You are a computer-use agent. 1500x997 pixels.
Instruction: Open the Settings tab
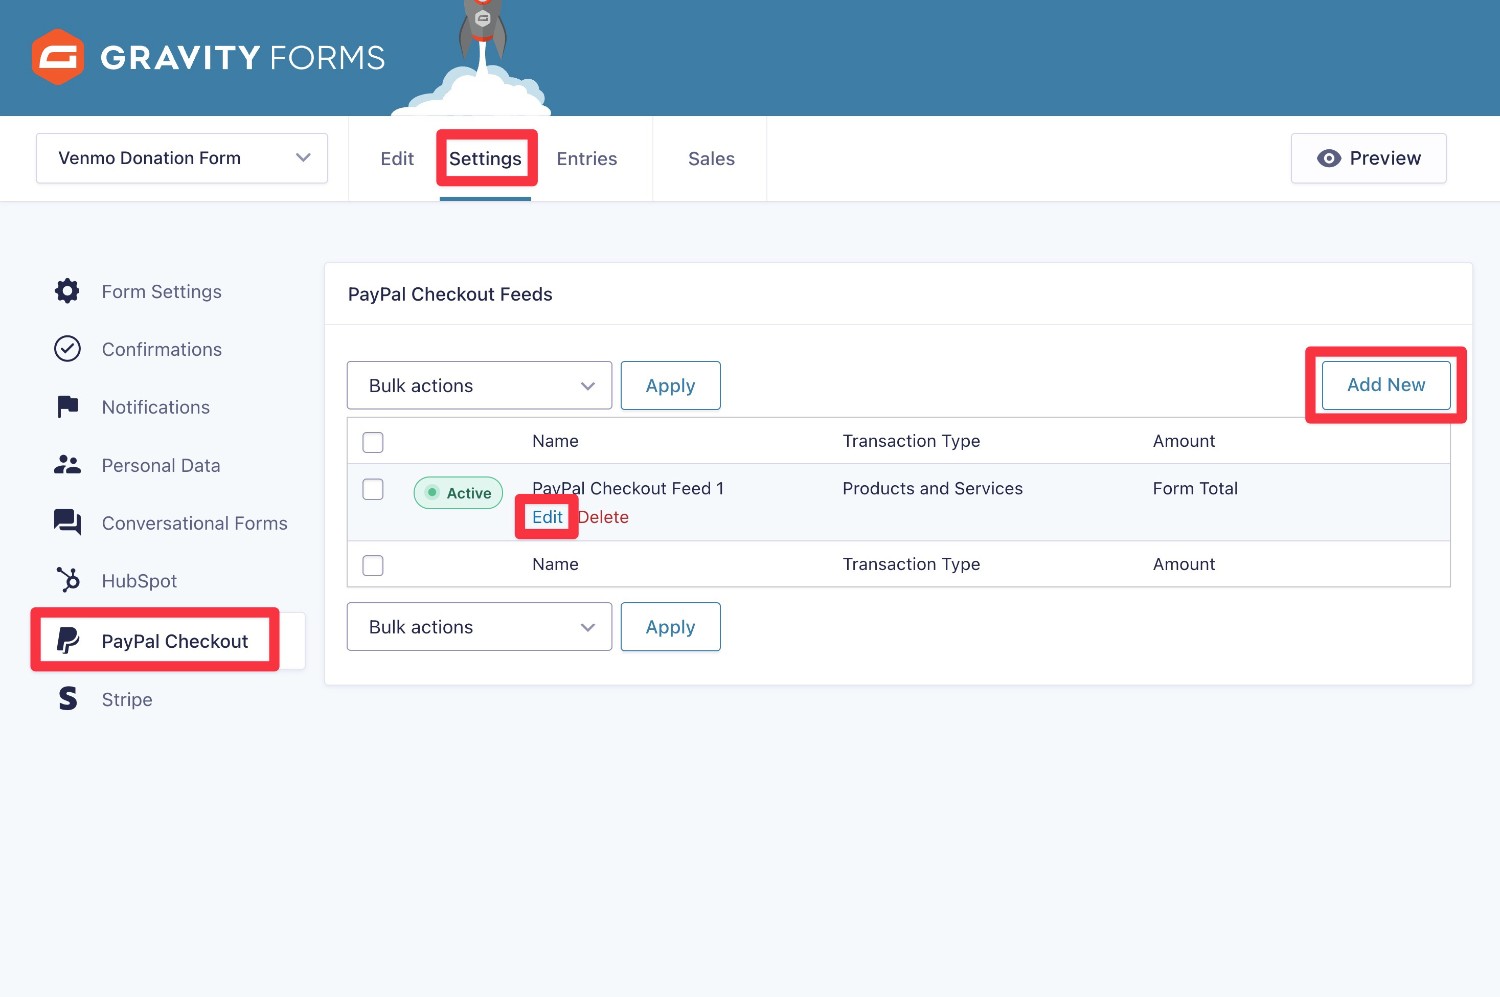tap(485, 158)
